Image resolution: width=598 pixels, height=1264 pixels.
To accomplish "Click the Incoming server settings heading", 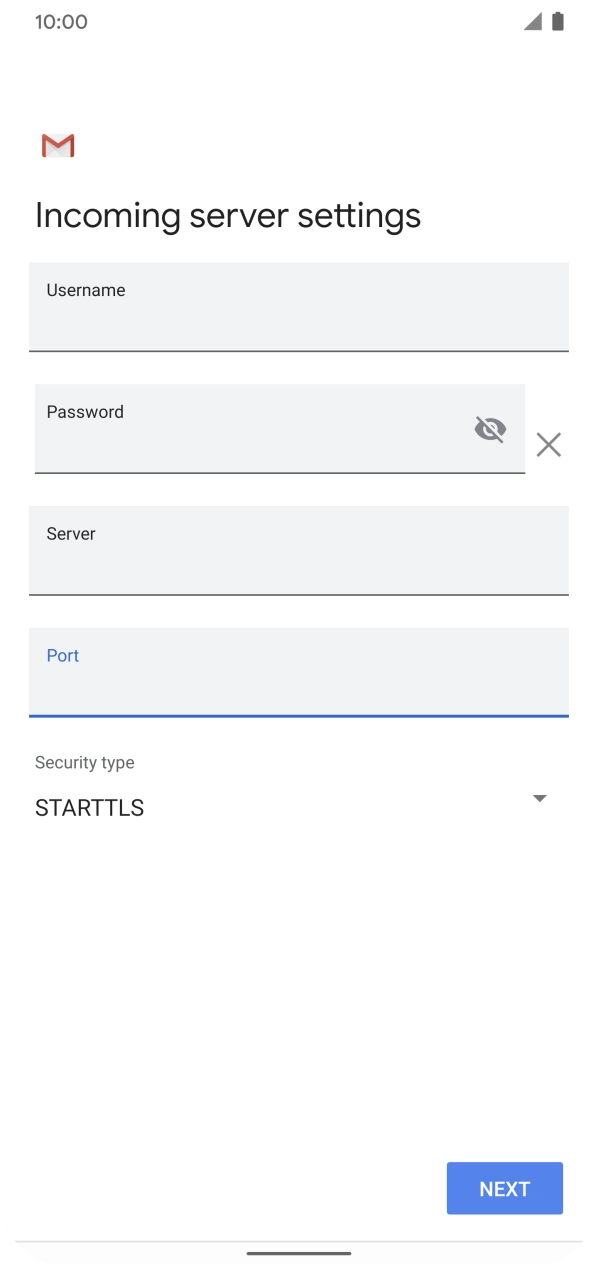I will tap(228, 216).
